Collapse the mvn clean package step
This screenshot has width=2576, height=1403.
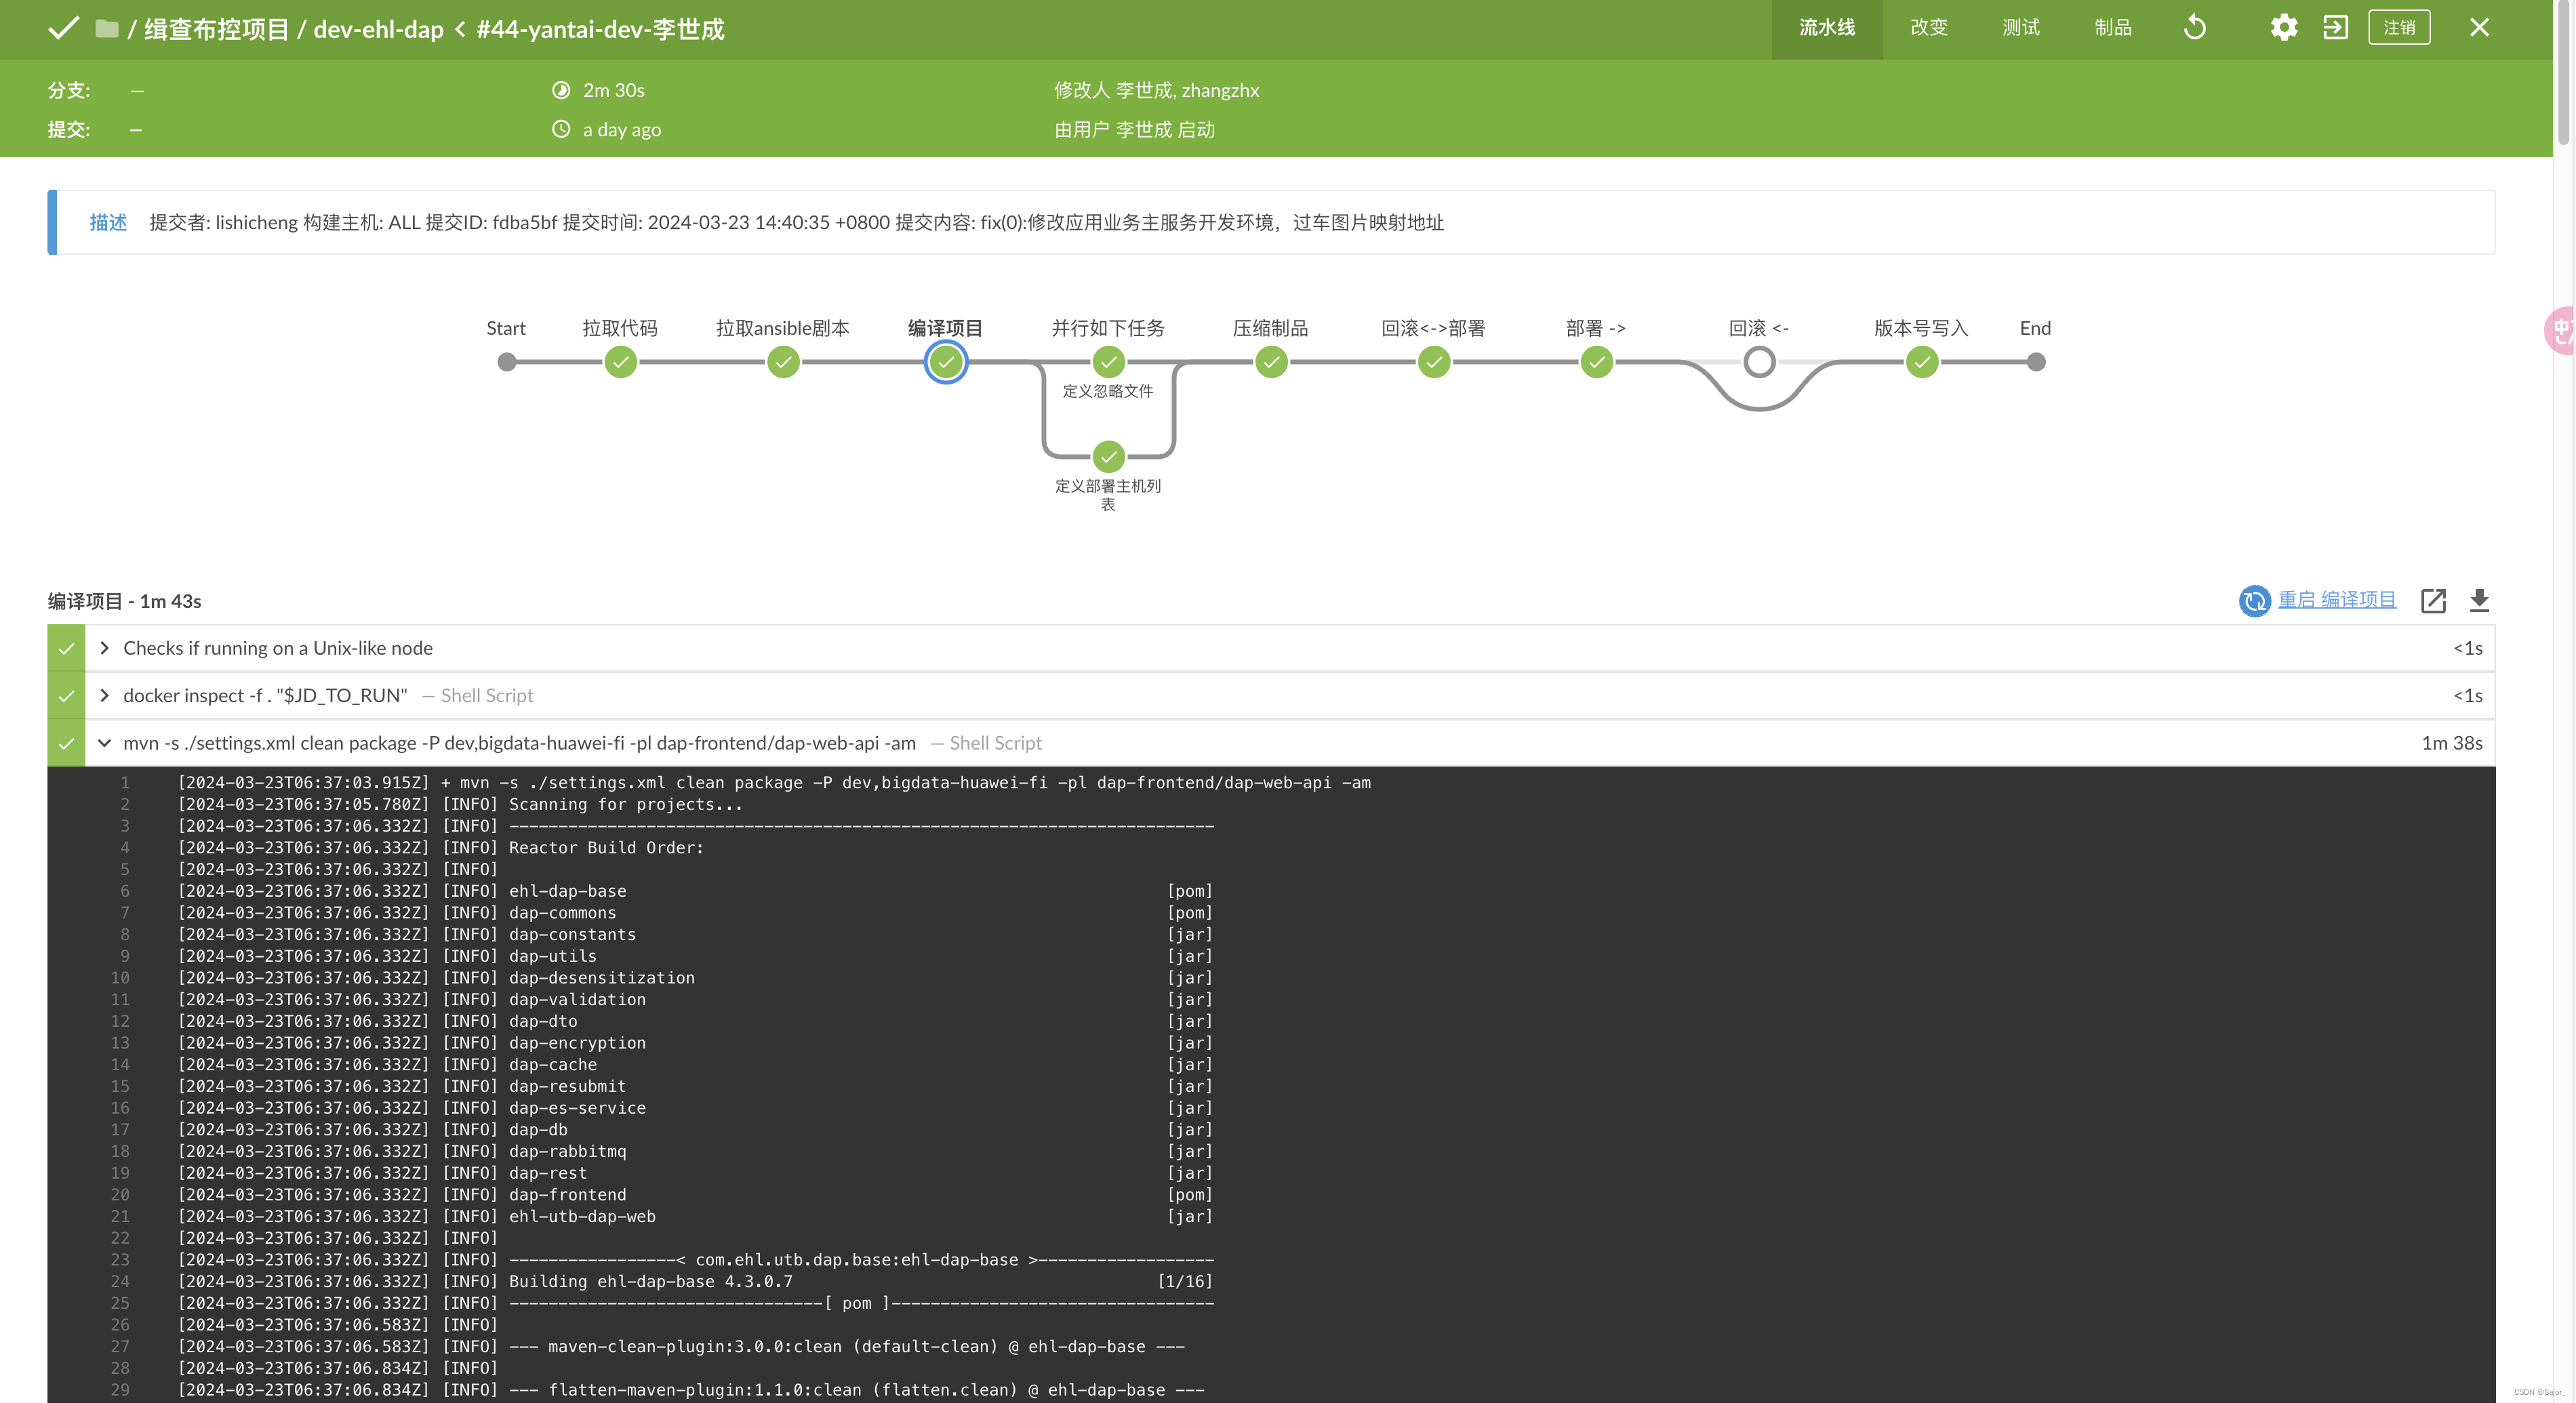coord(104,743)
